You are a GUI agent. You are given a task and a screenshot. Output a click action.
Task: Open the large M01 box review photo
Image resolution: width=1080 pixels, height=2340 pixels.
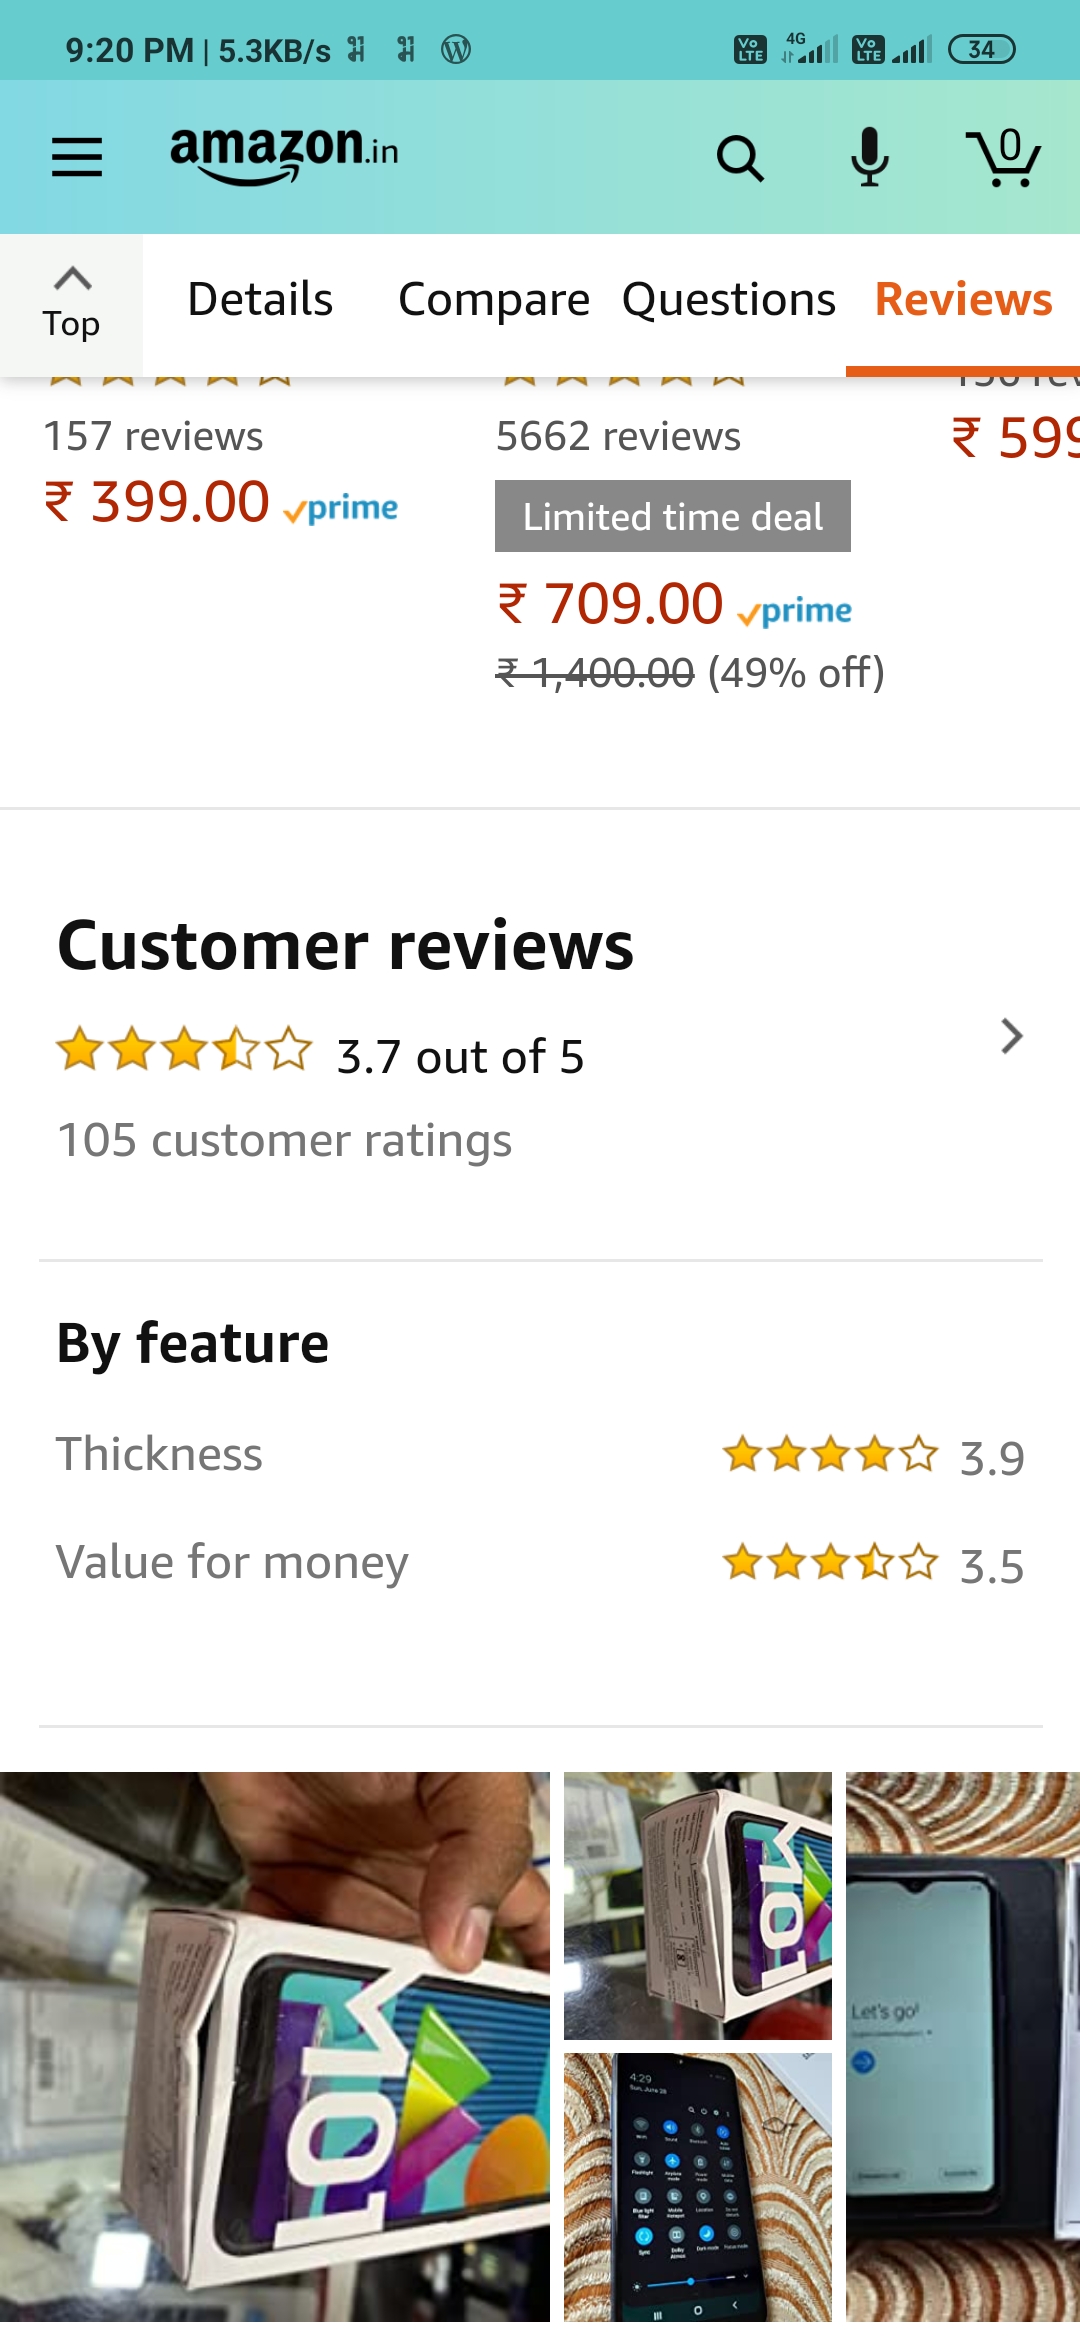pyautogui.click(x=275, y=2046)
